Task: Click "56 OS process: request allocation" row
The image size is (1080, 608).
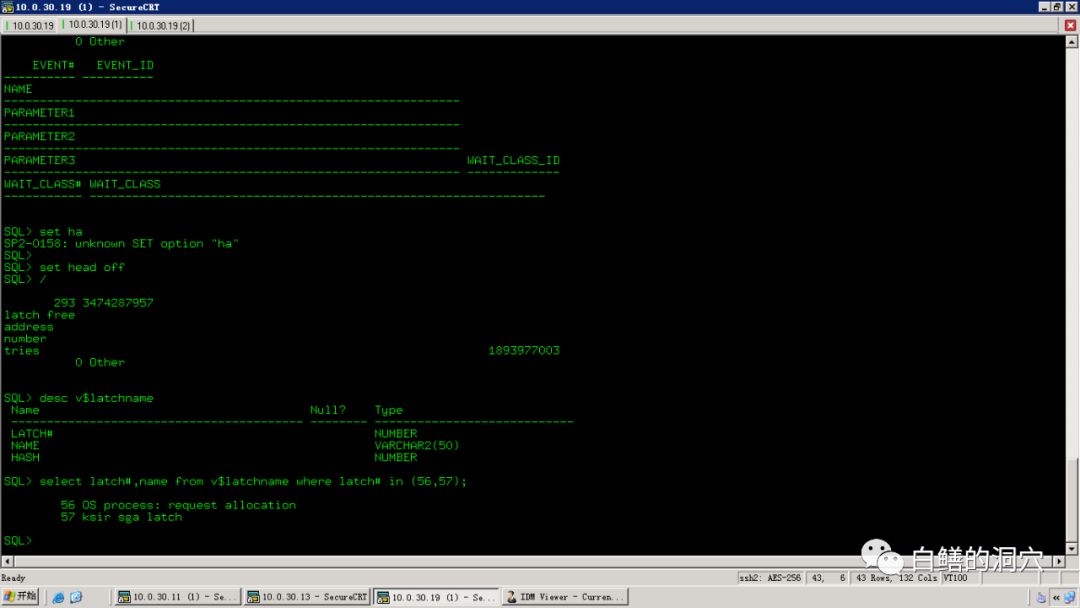Action: tap(178, 505)
